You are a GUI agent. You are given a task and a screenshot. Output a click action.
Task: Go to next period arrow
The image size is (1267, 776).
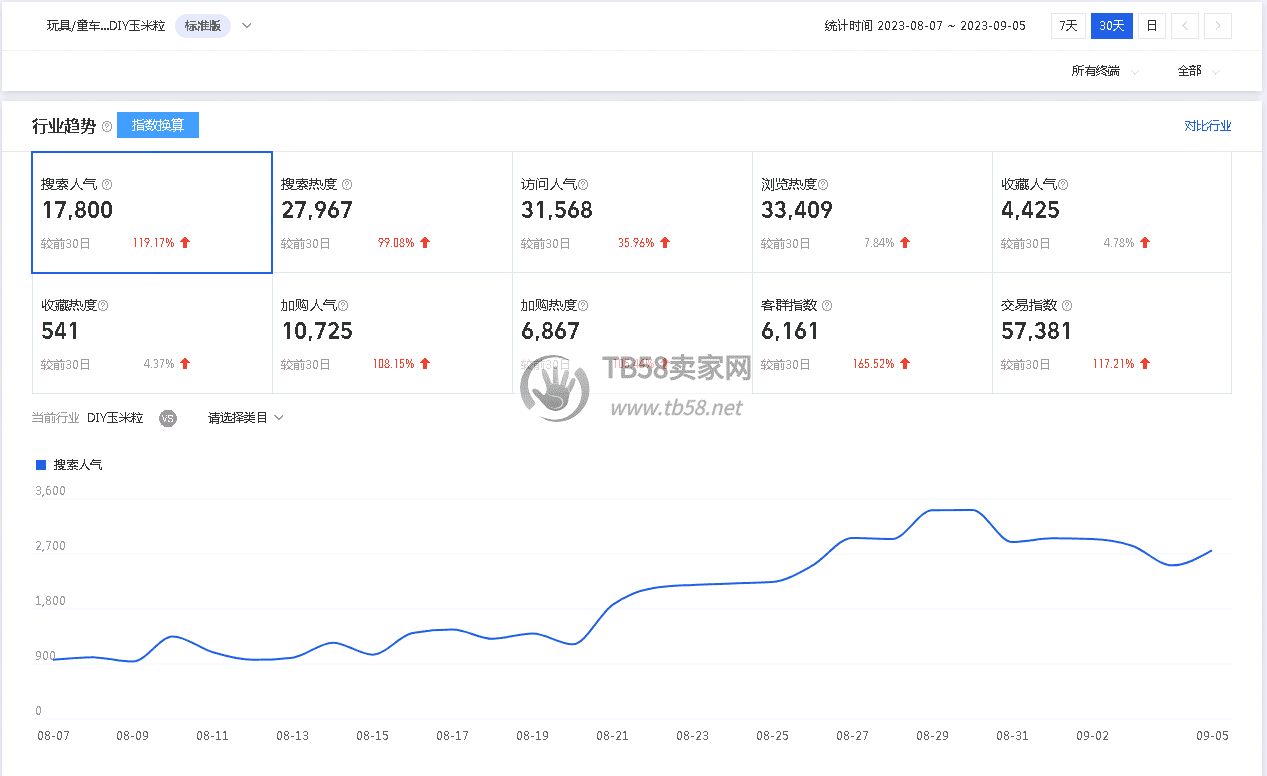1218,26
